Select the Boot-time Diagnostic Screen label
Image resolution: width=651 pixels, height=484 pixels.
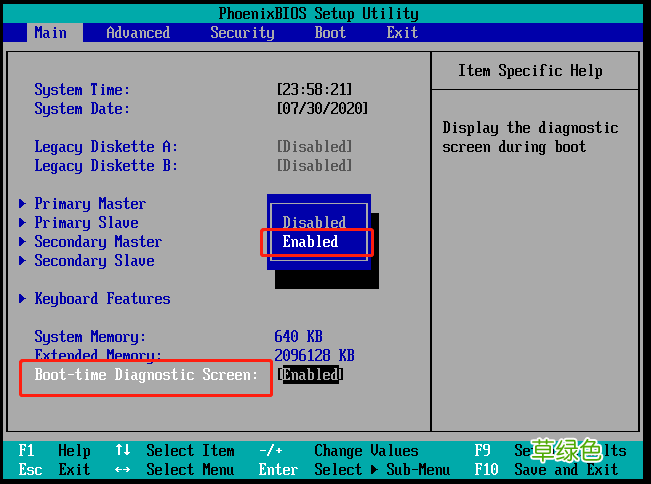point(146,374)
